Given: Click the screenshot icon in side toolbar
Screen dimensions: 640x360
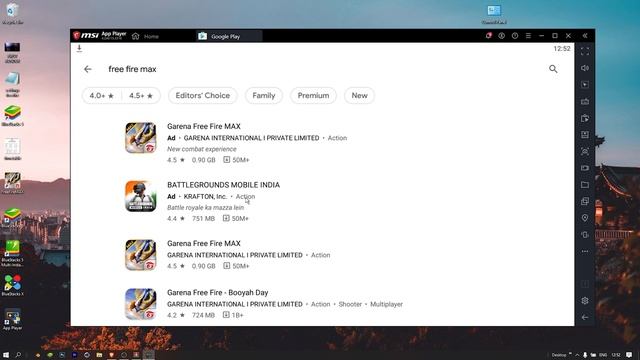Looking at the screenshot, I should (x=585, y=151).
